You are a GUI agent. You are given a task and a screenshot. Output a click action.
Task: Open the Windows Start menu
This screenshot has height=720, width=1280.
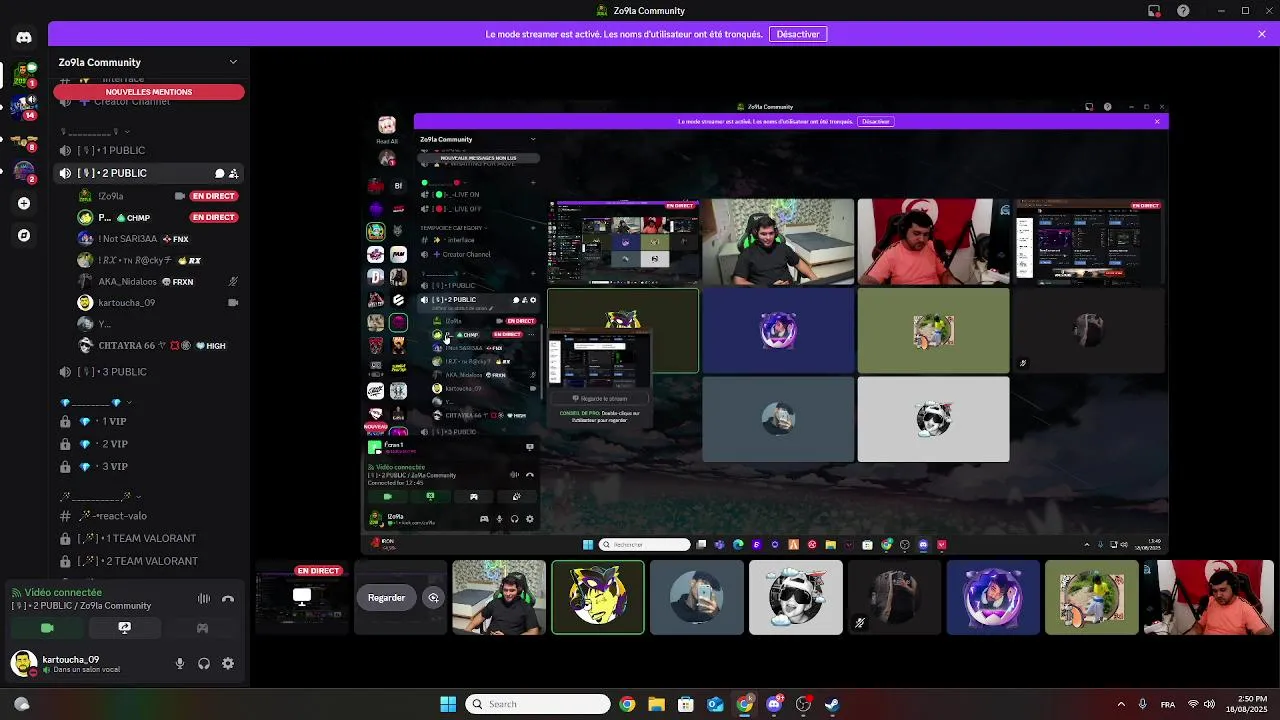click(448, 704)
